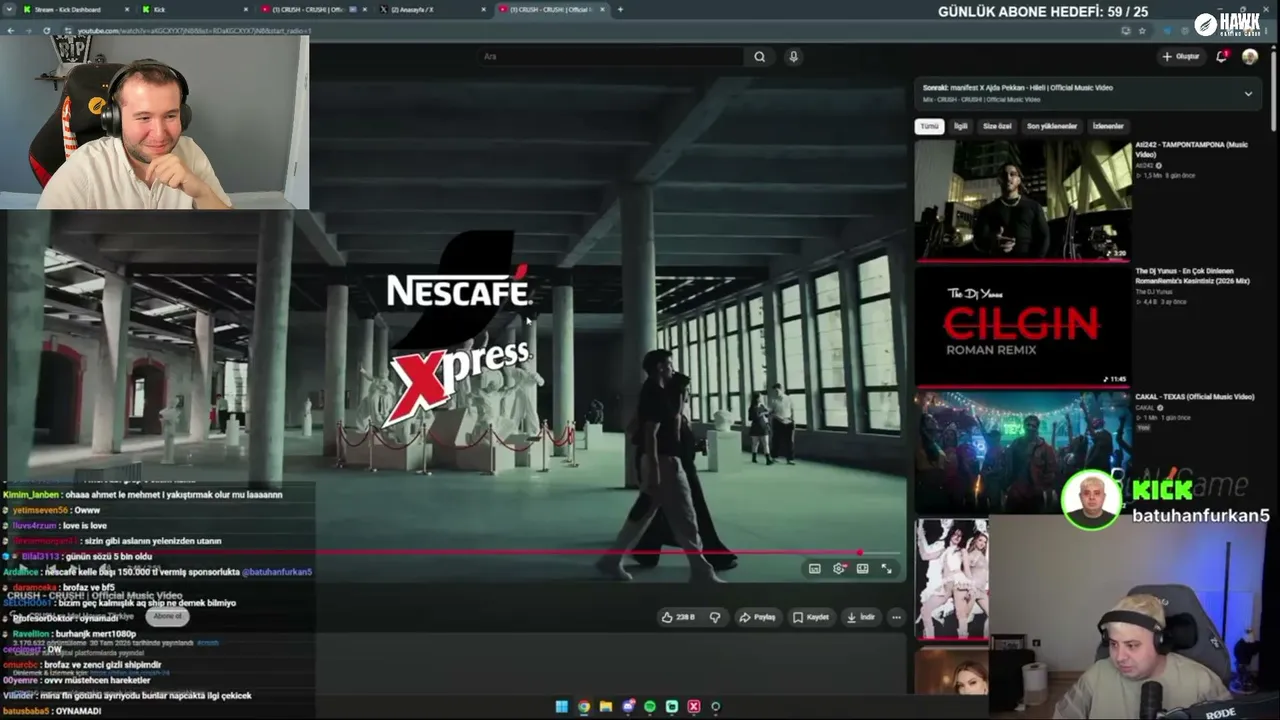The image size is (1280, 720).
Task: Select the Son yüklenenler filter chip
Action: (x=1052, y=127)
